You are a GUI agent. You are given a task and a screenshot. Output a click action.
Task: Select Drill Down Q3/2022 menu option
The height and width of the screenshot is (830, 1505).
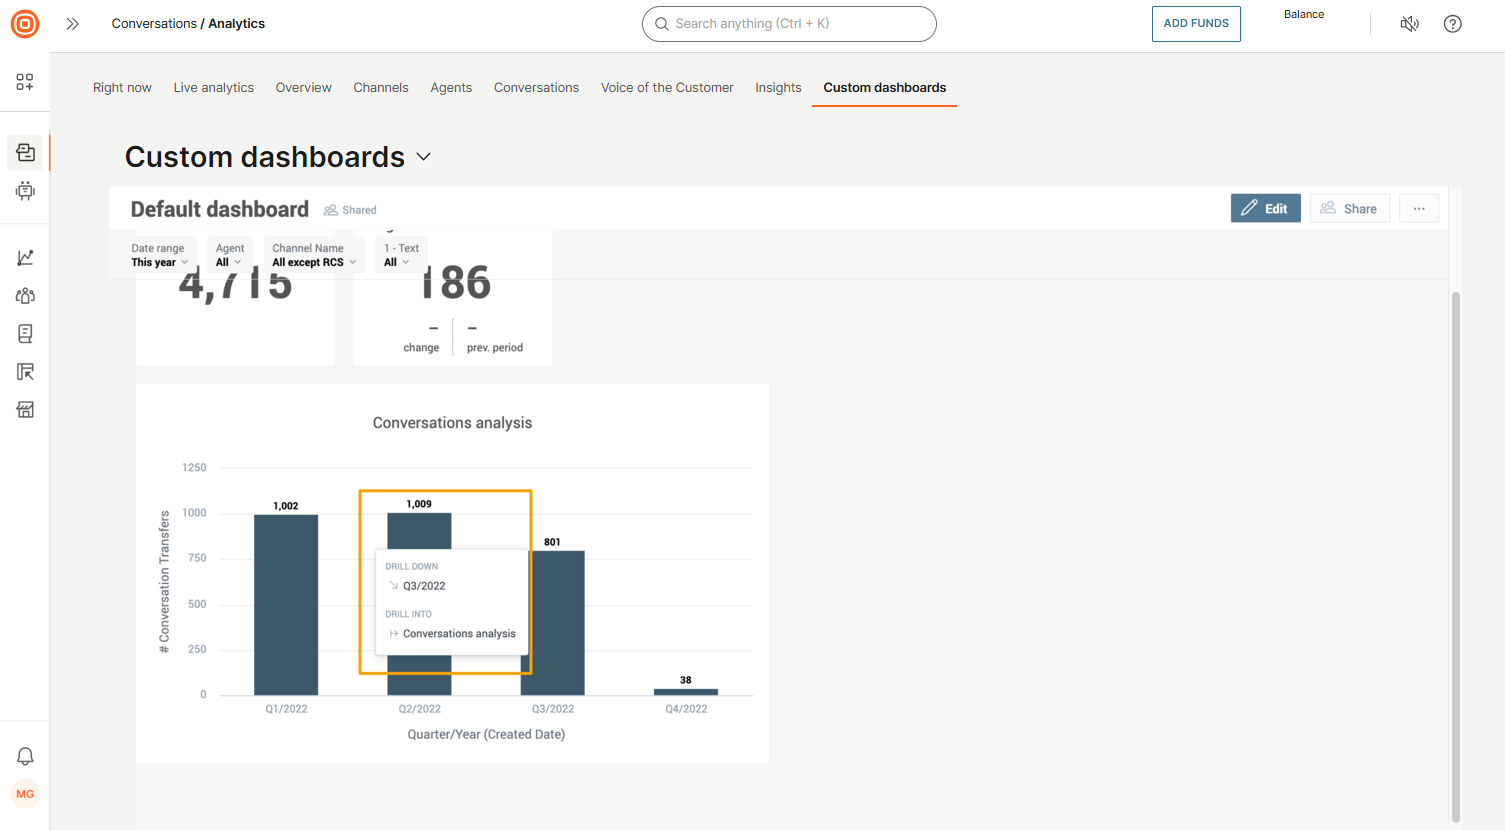424,585
